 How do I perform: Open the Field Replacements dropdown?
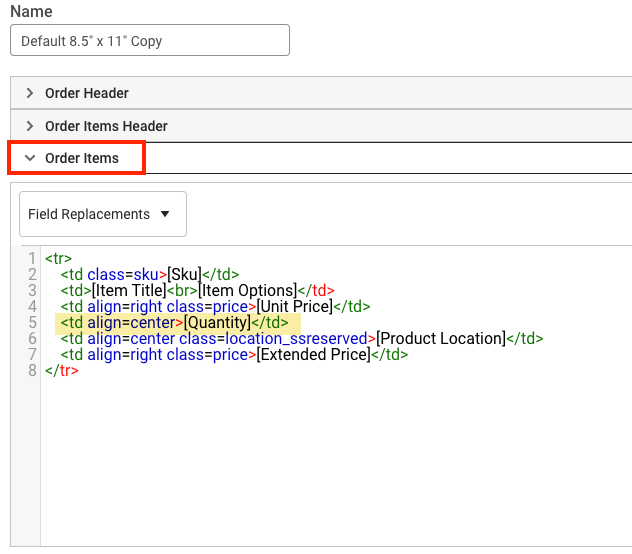(x=103, y=214)
